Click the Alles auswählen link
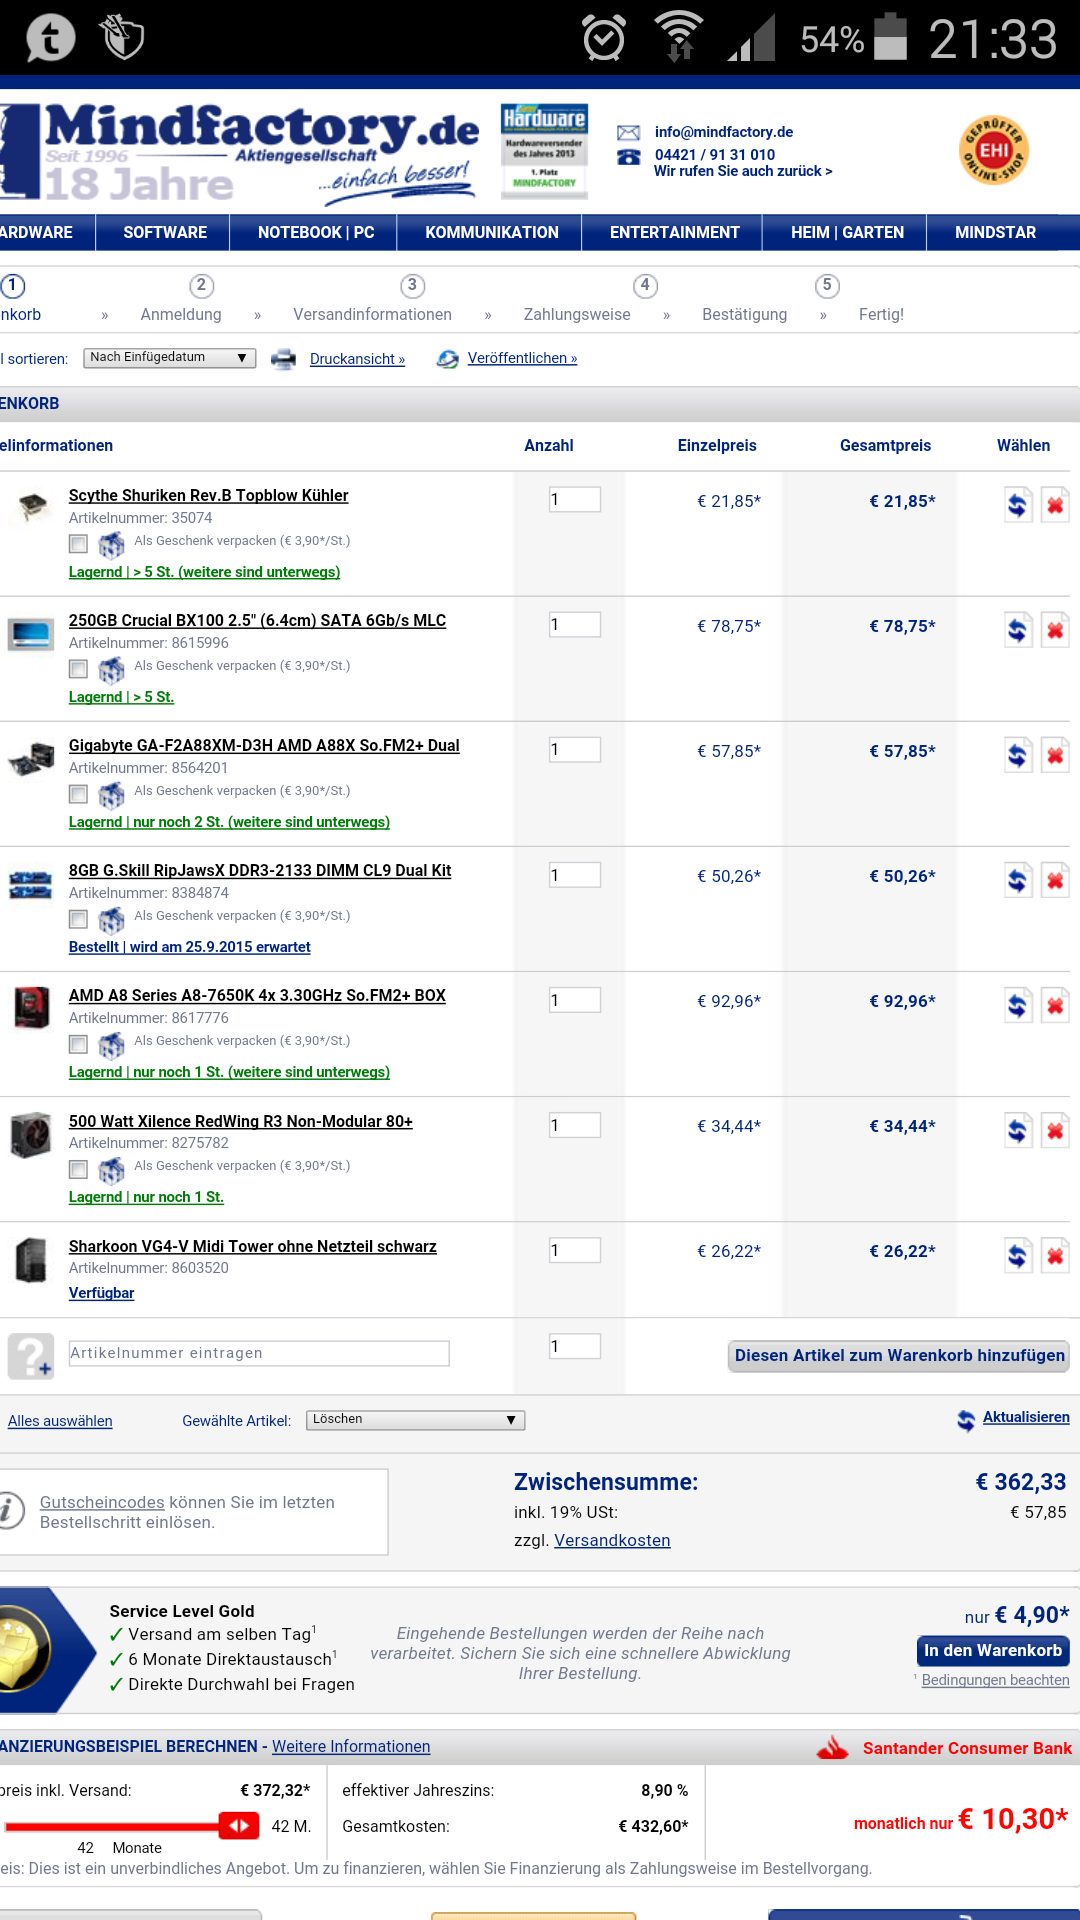The image size is (1080, 1920). pyautogui.click(x=60, y=1421)
